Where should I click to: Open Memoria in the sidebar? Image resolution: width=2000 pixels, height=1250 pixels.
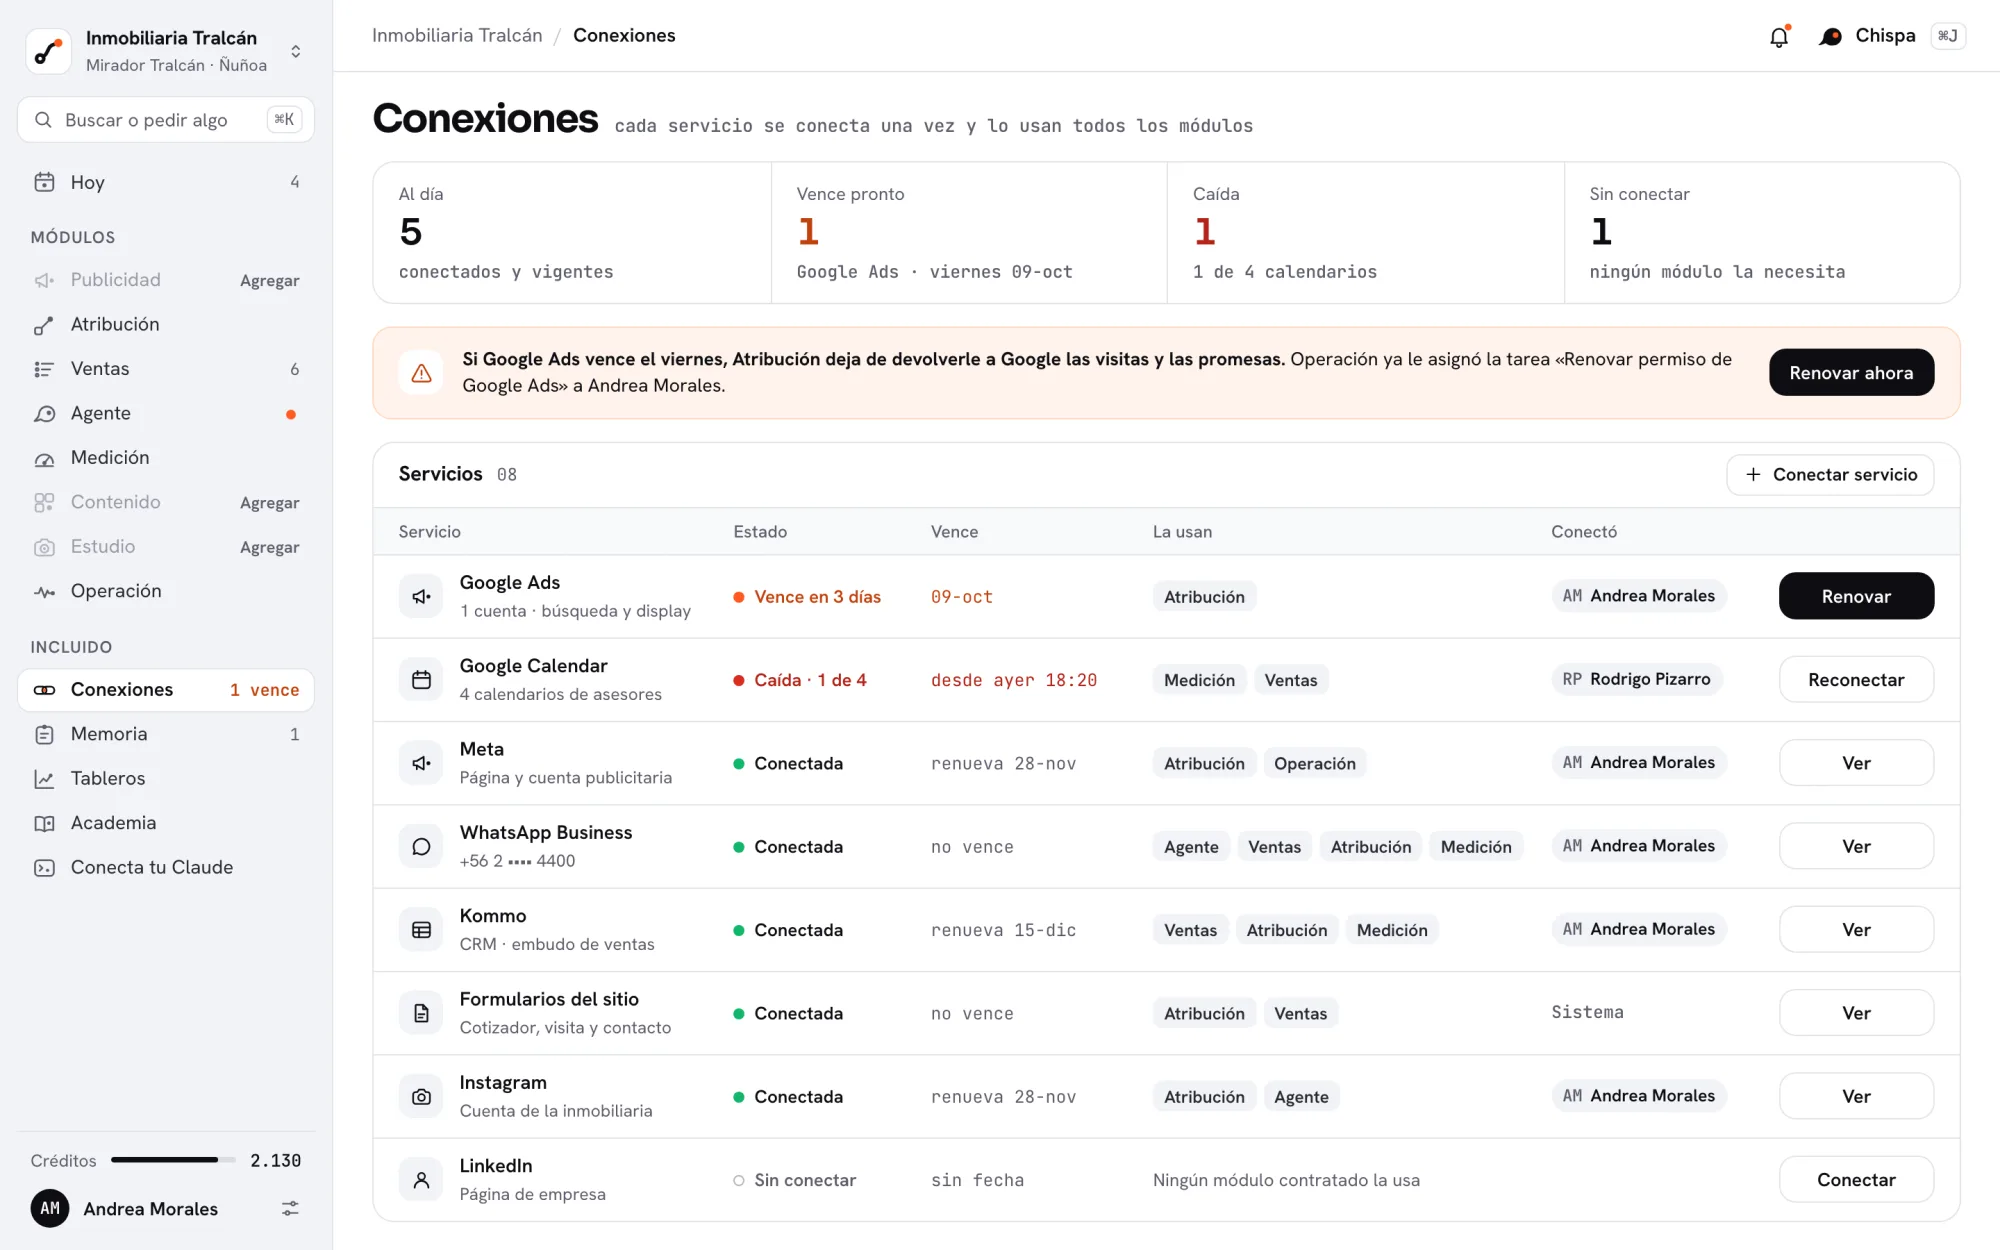pyautogui.click(x=166, y=734)
